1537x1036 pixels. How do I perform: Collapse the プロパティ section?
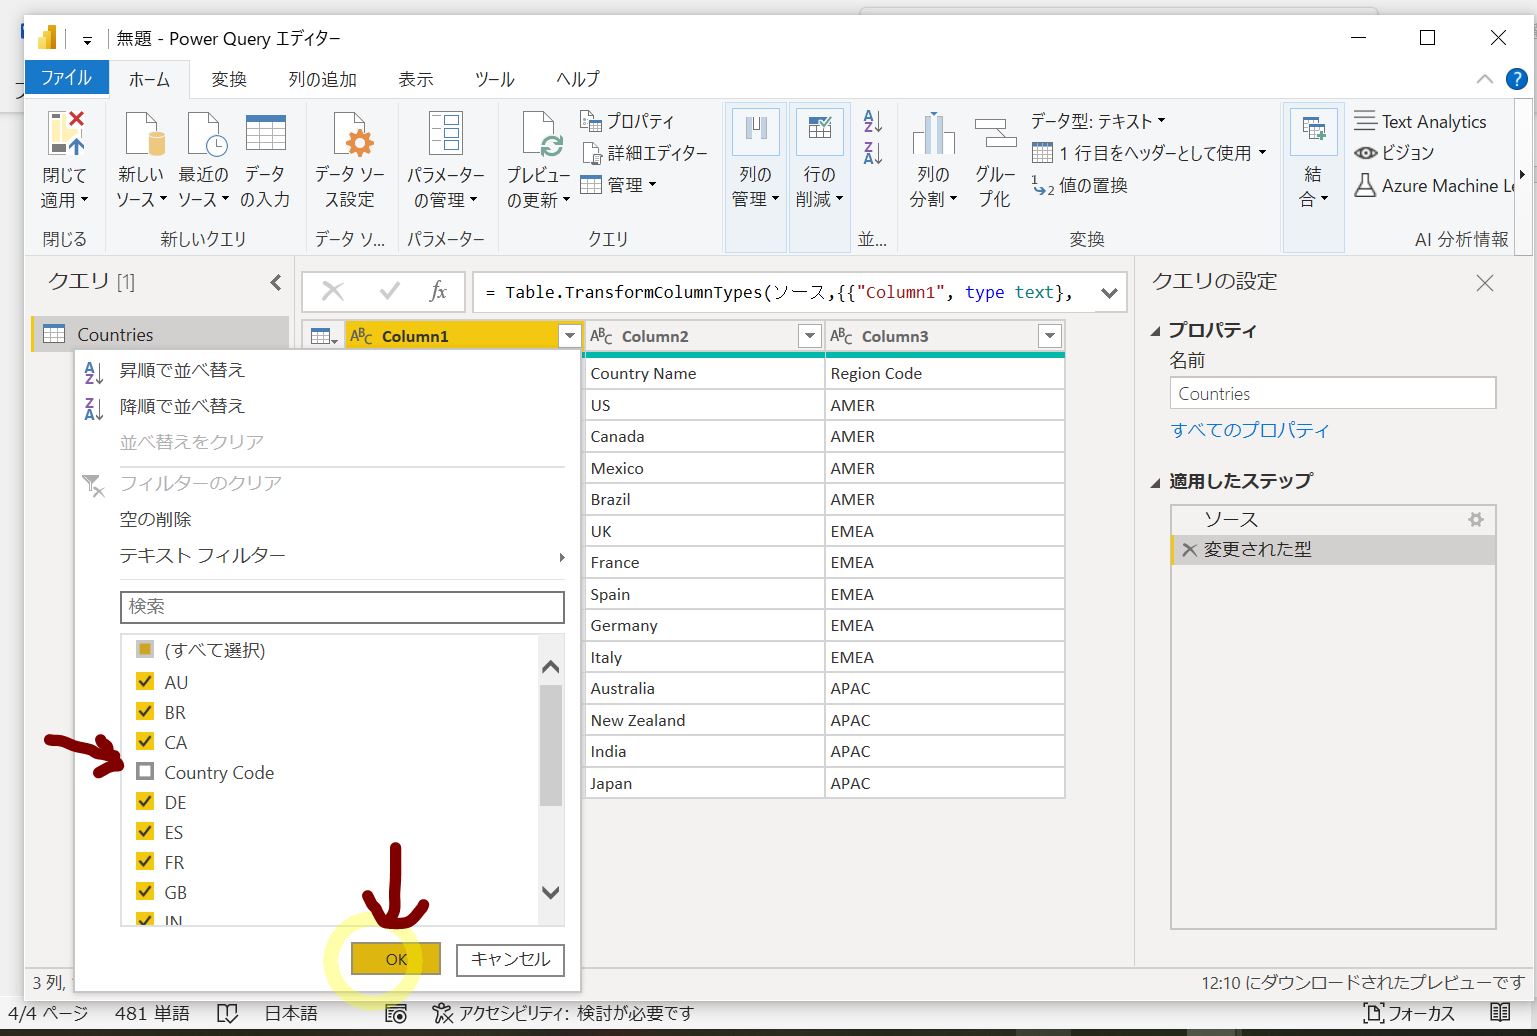(1156, 331)
